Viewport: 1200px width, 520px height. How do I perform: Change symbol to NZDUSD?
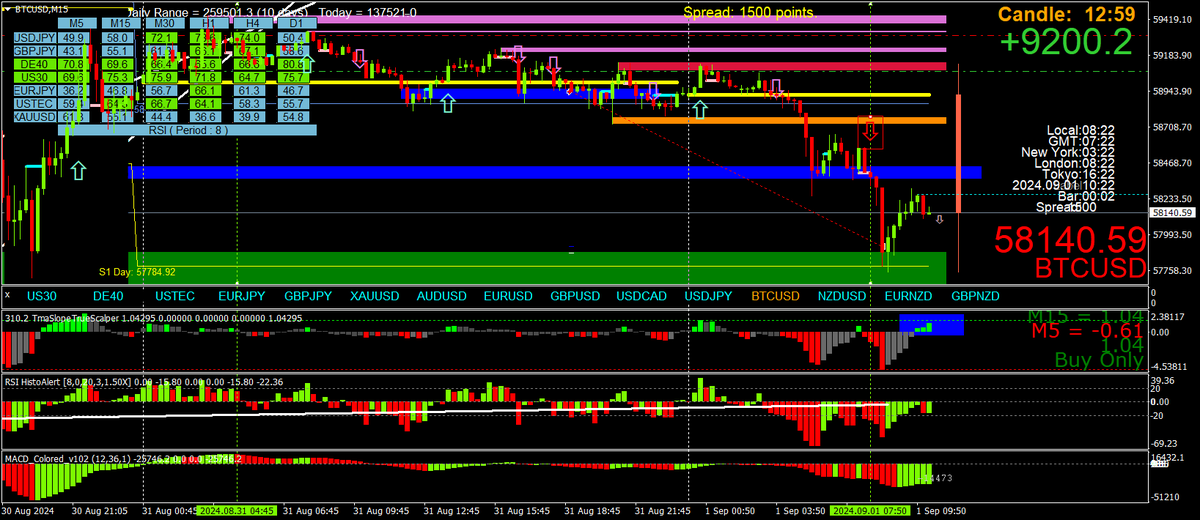click(842, 296)
